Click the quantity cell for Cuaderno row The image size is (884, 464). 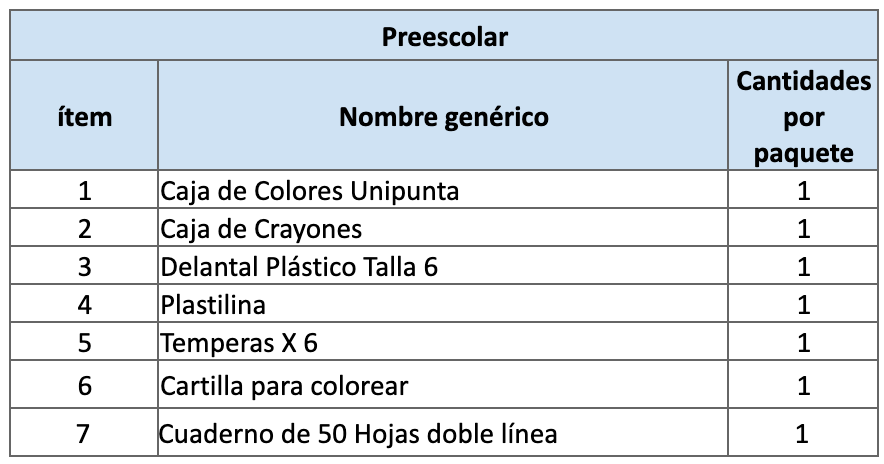[803, 434]
